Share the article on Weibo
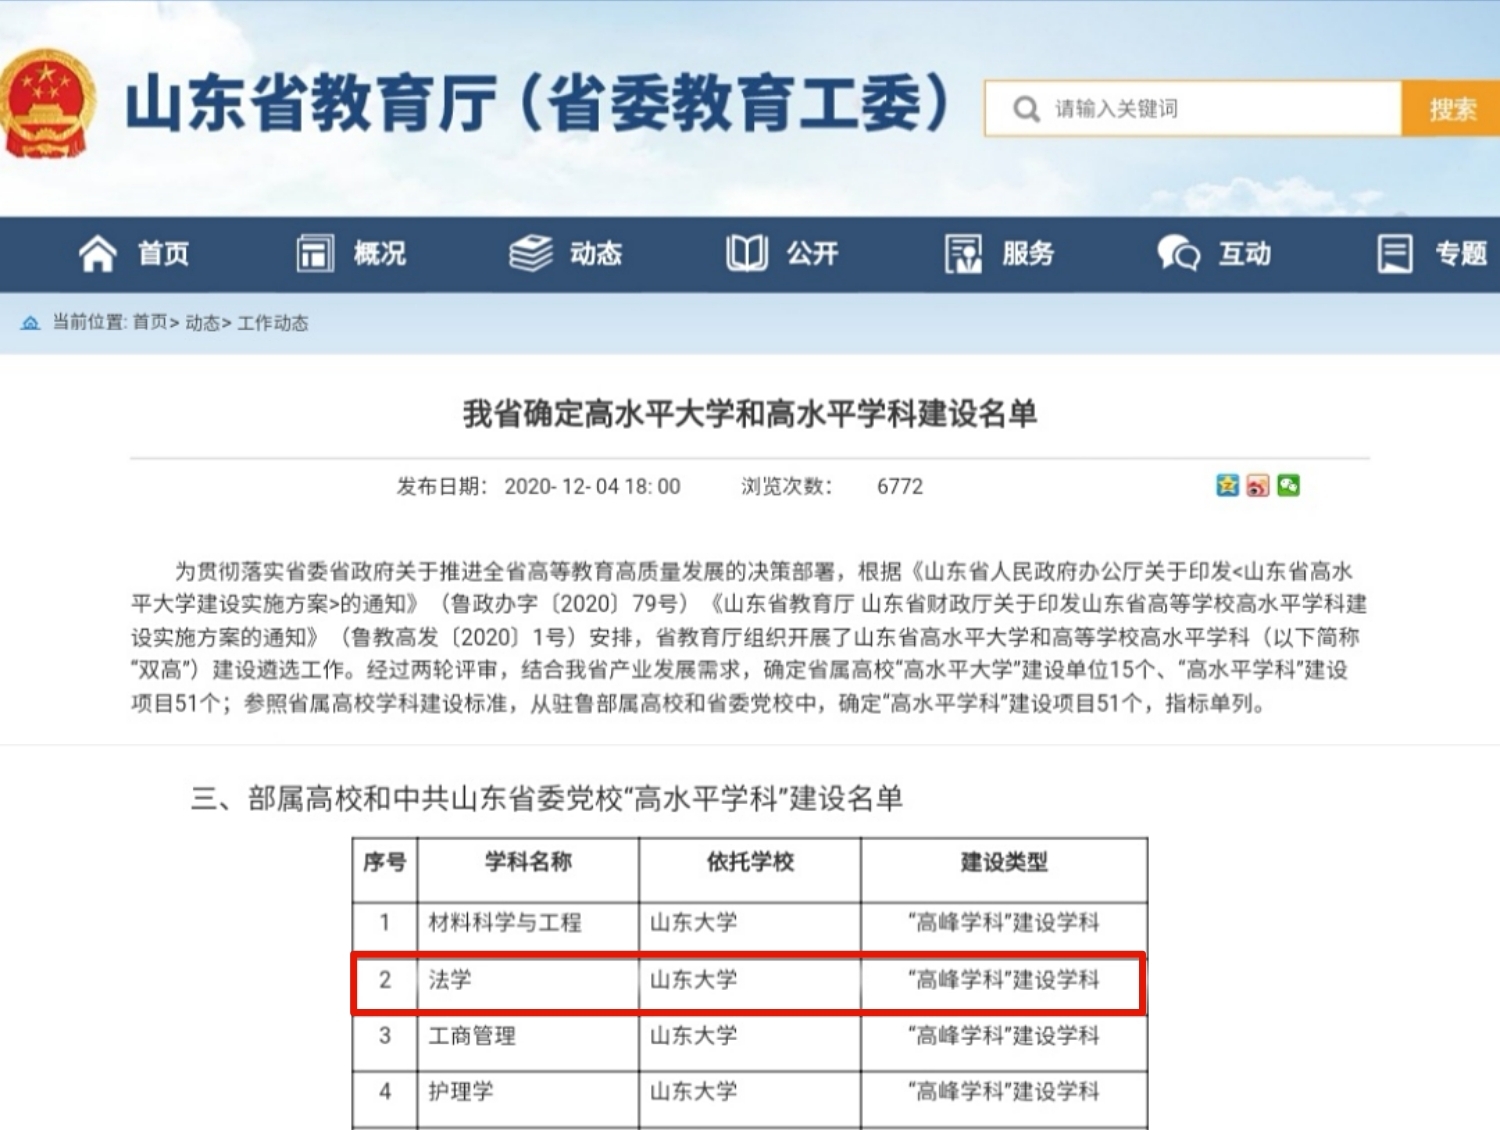The width and height of the screenshot is (1500, 1130). click(x=1258, y=486)
